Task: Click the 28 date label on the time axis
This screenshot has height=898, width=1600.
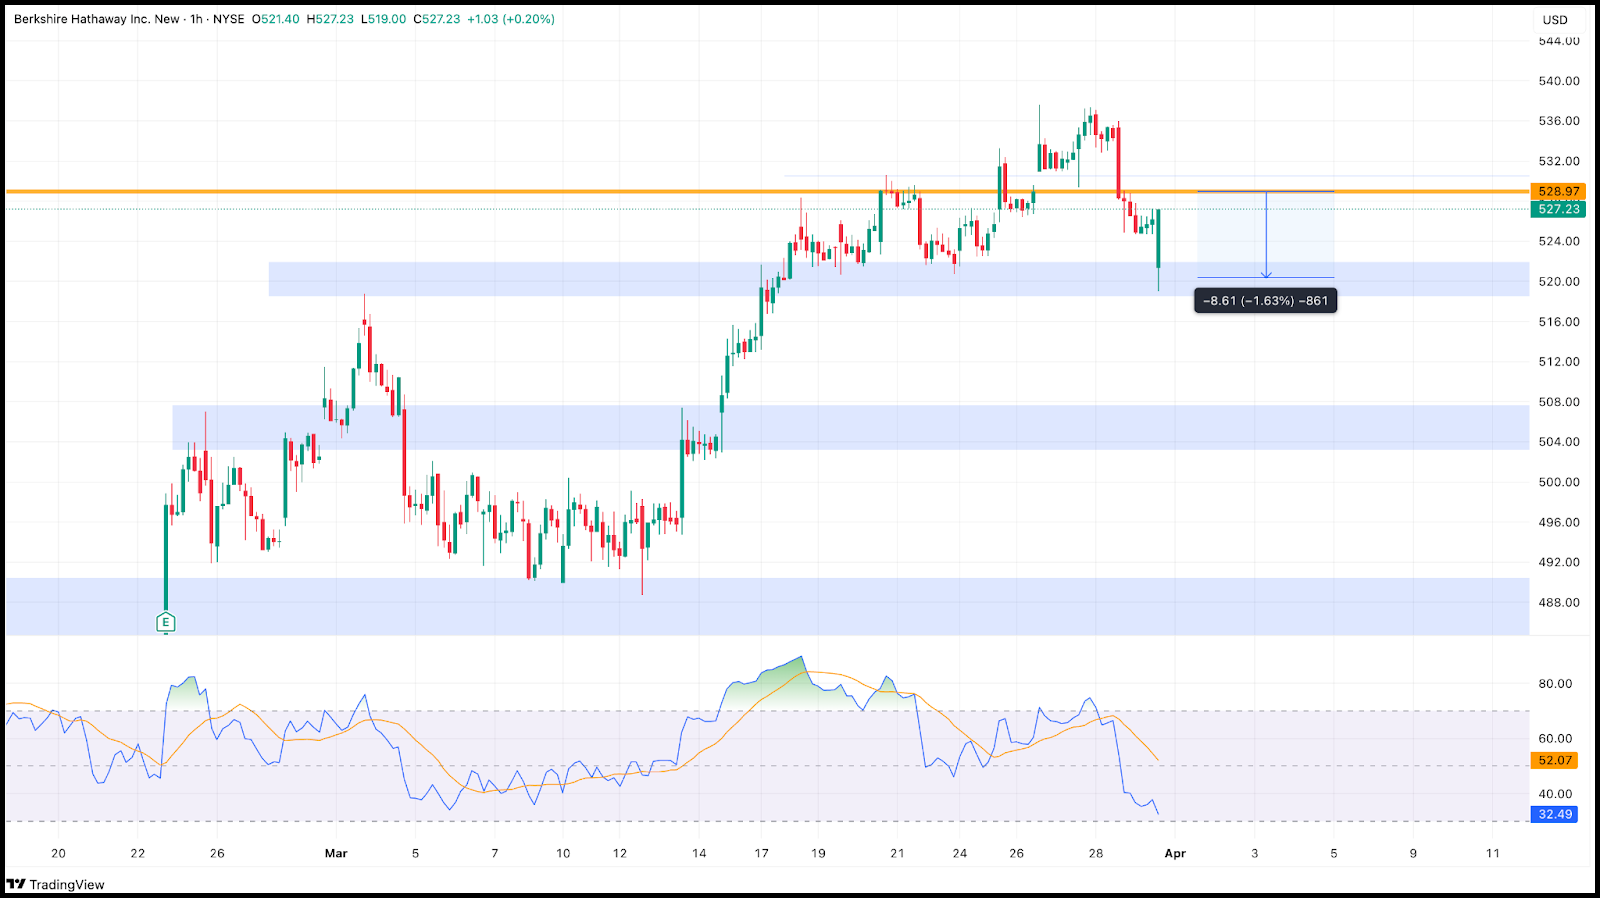Action: click(x=1096, y=853)
